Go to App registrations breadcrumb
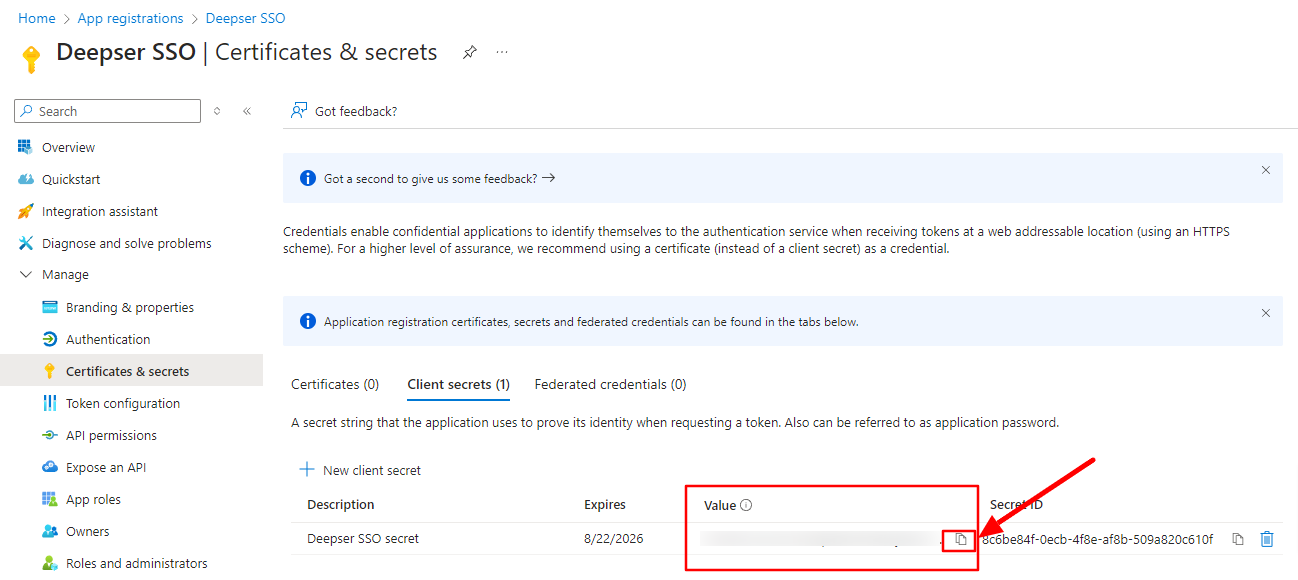The height and width of the screenshot is (580, 1298). [130, 18]
